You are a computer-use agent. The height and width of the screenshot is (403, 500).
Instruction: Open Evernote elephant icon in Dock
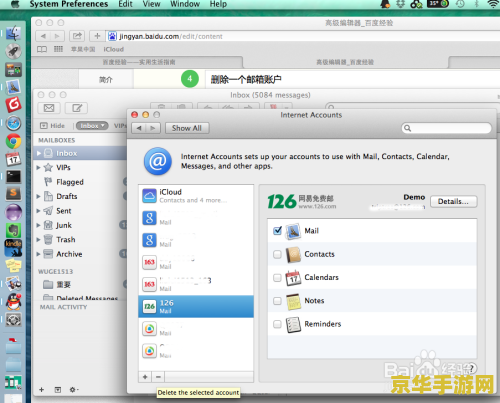click(x=13, y=230)
